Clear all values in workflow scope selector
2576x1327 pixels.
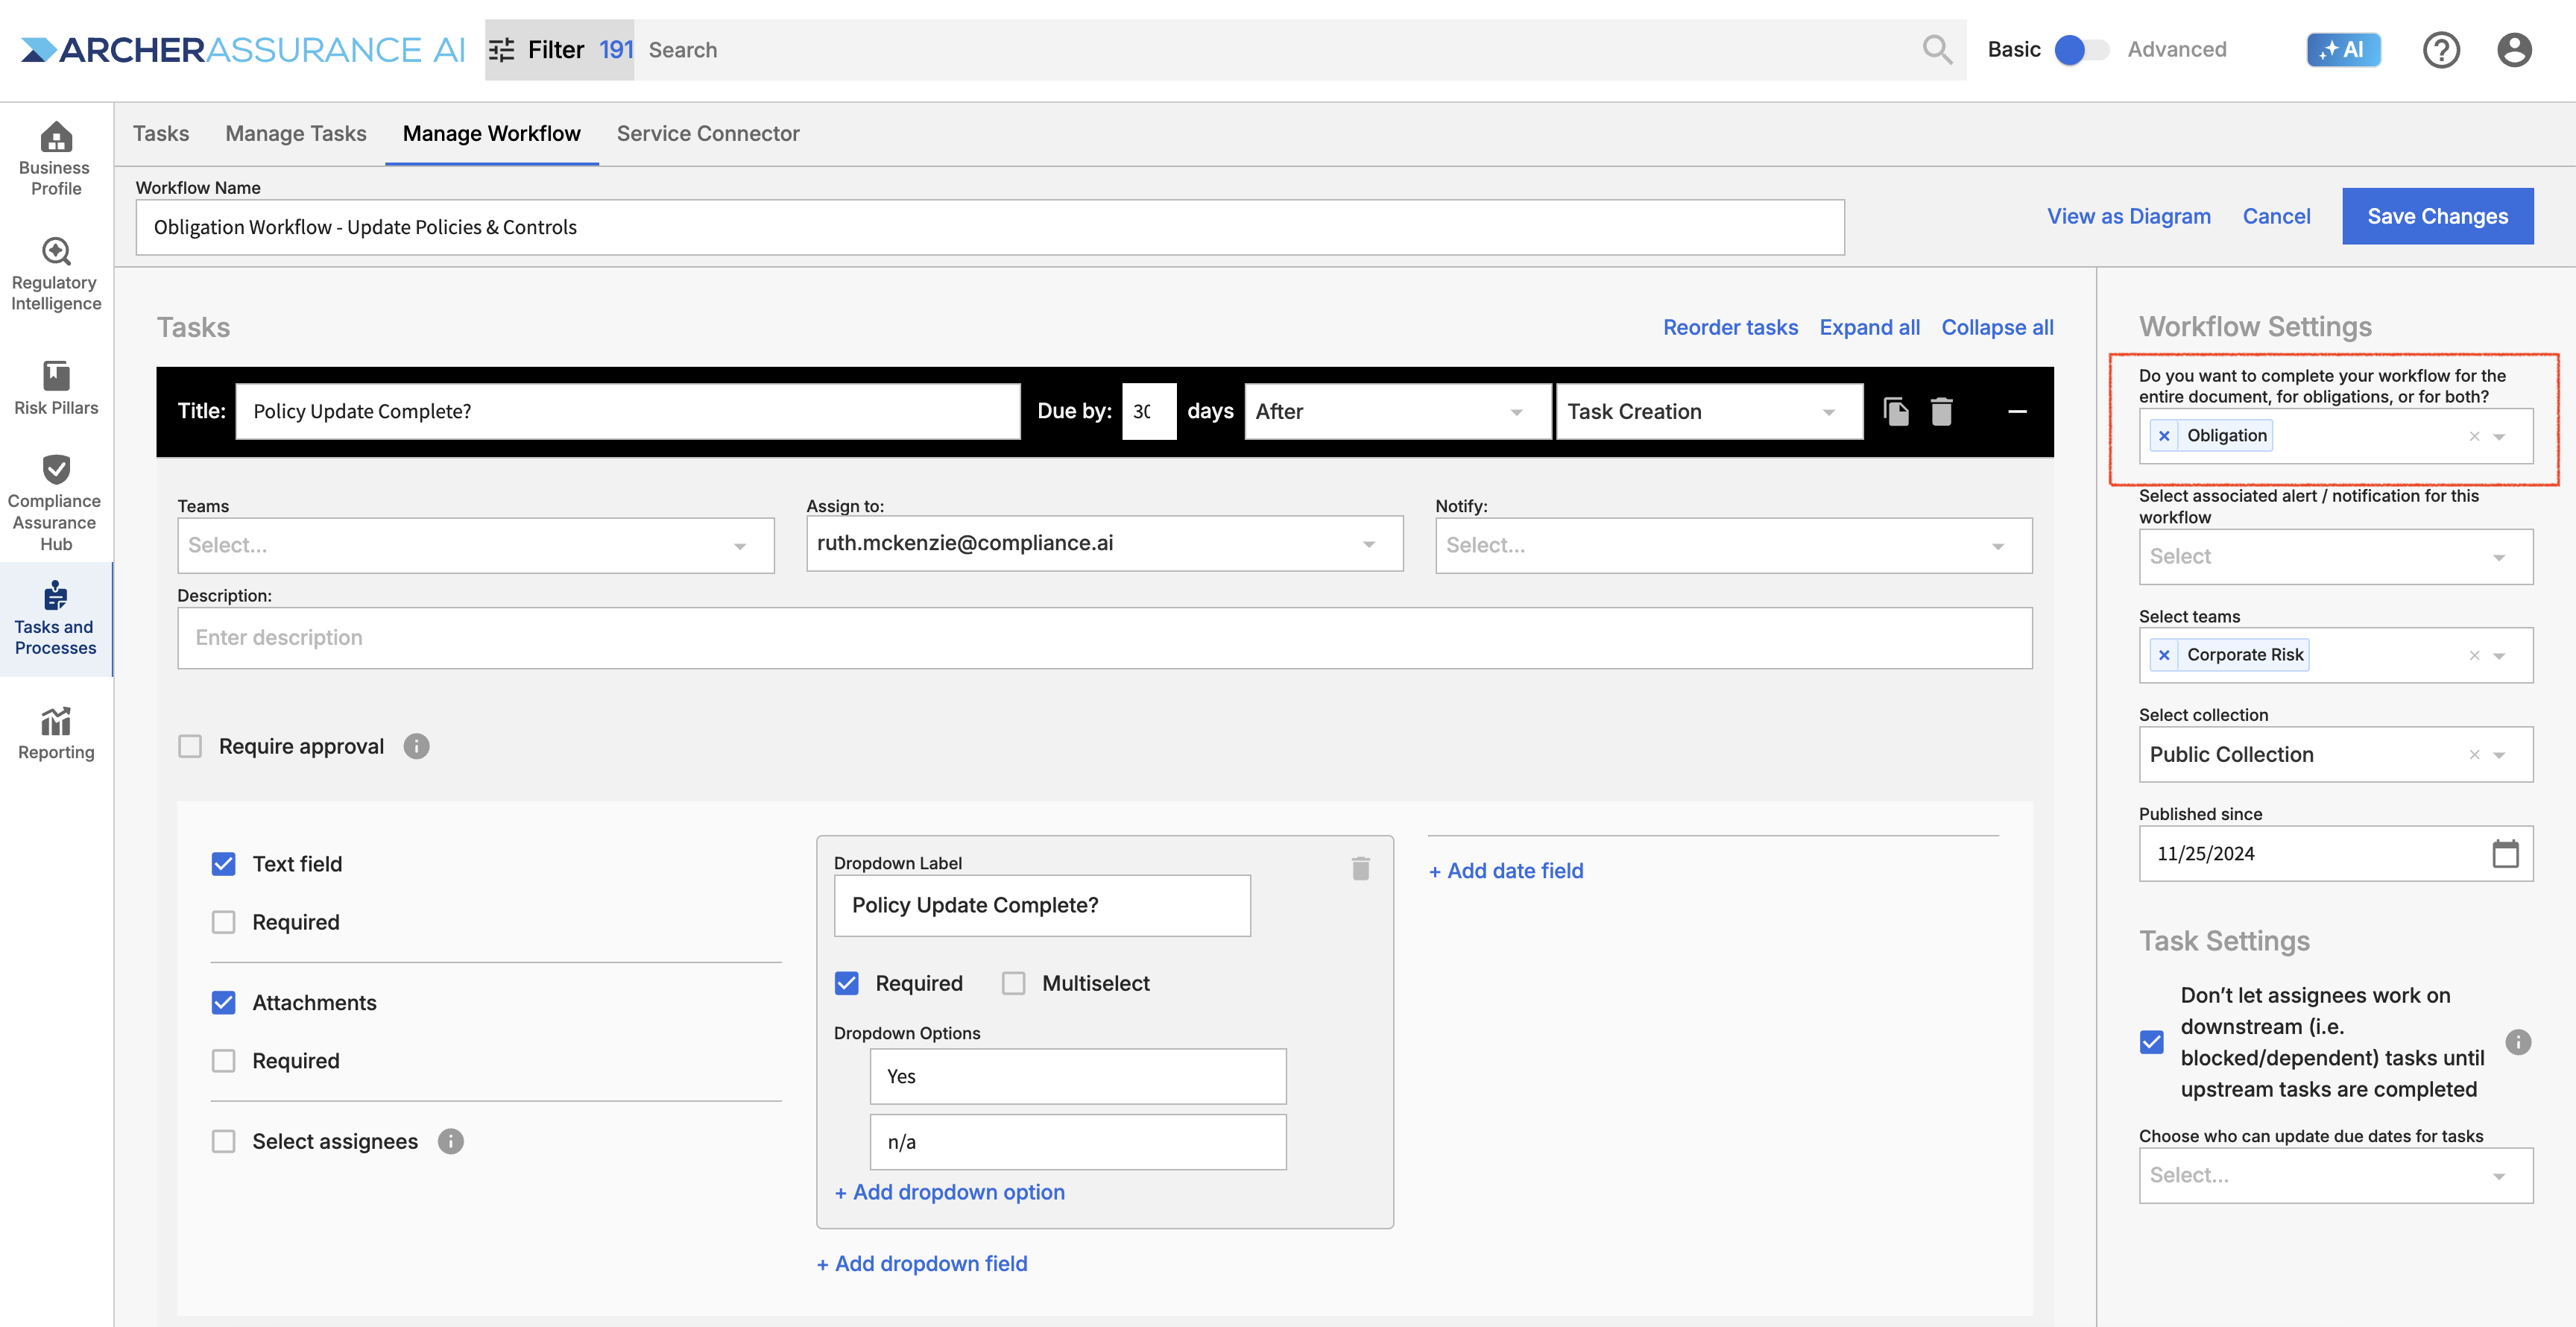(2474, 435)
